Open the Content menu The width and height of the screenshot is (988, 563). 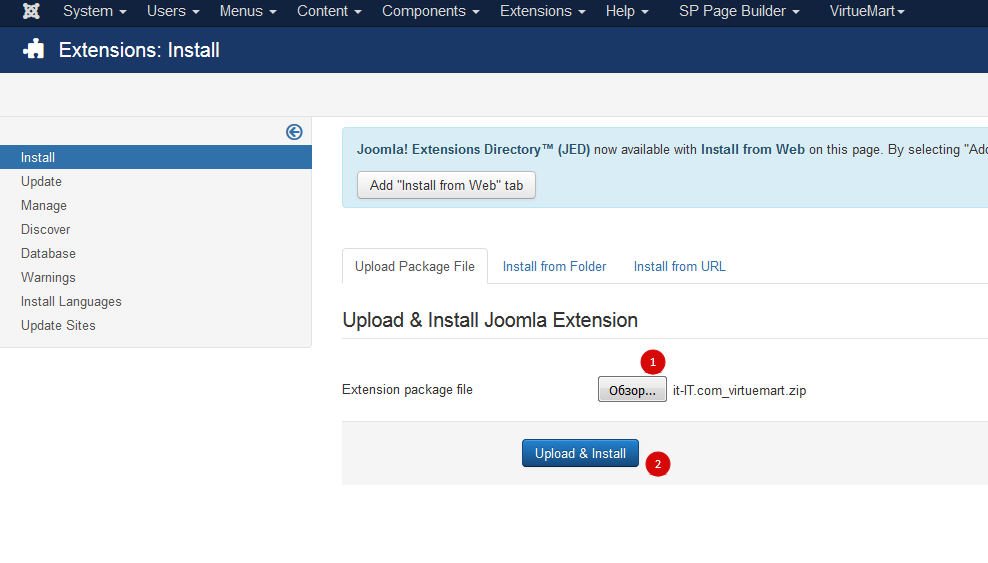[x=329, y=11]
